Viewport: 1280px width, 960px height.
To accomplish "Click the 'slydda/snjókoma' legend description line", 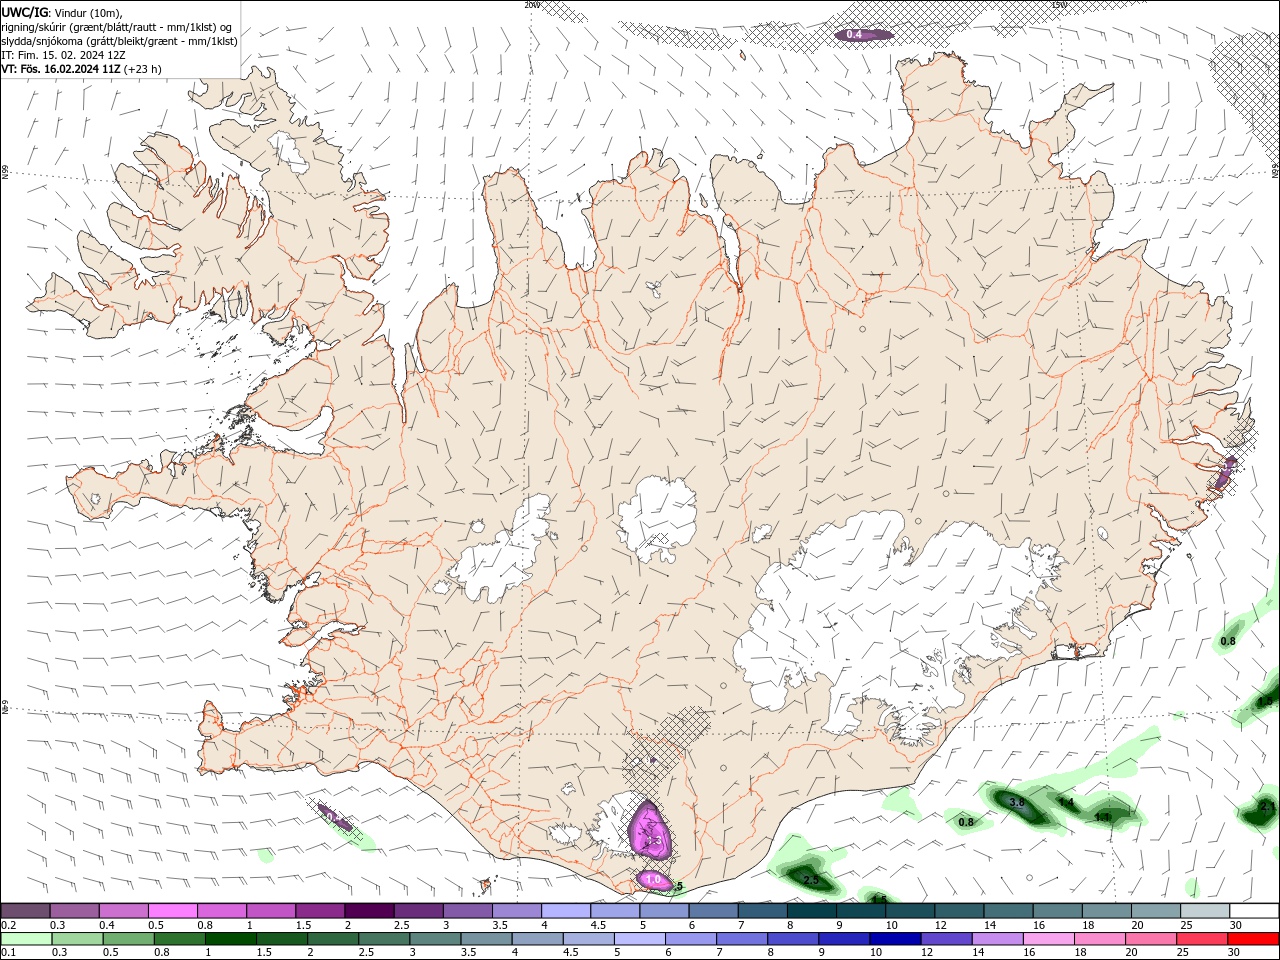I will pyautogui.click(x=119, y=41).
